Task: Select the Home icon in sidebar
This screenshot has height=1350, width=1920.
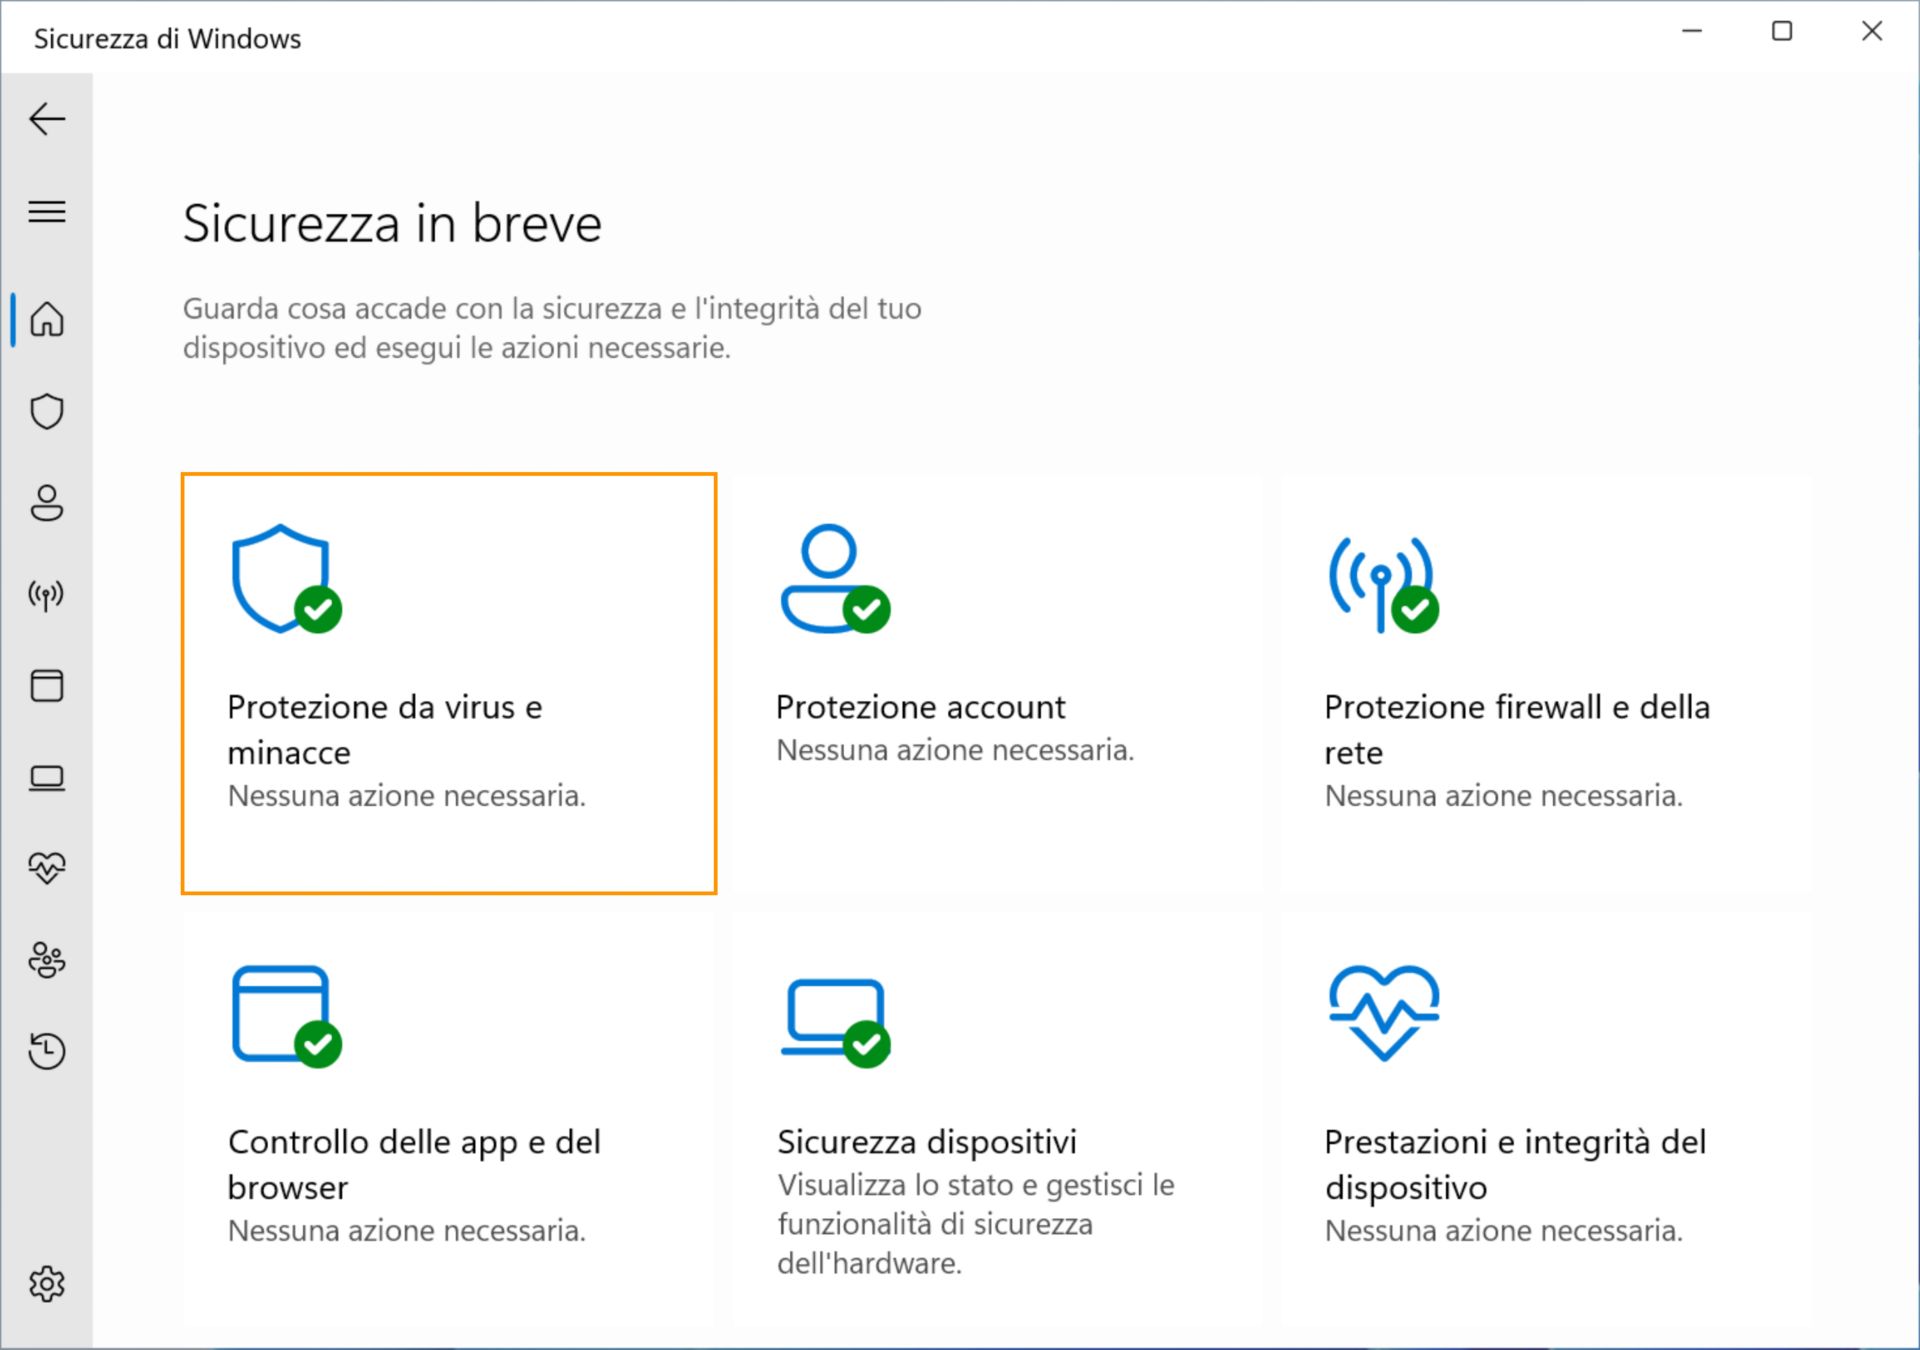Action: [47, 320]
